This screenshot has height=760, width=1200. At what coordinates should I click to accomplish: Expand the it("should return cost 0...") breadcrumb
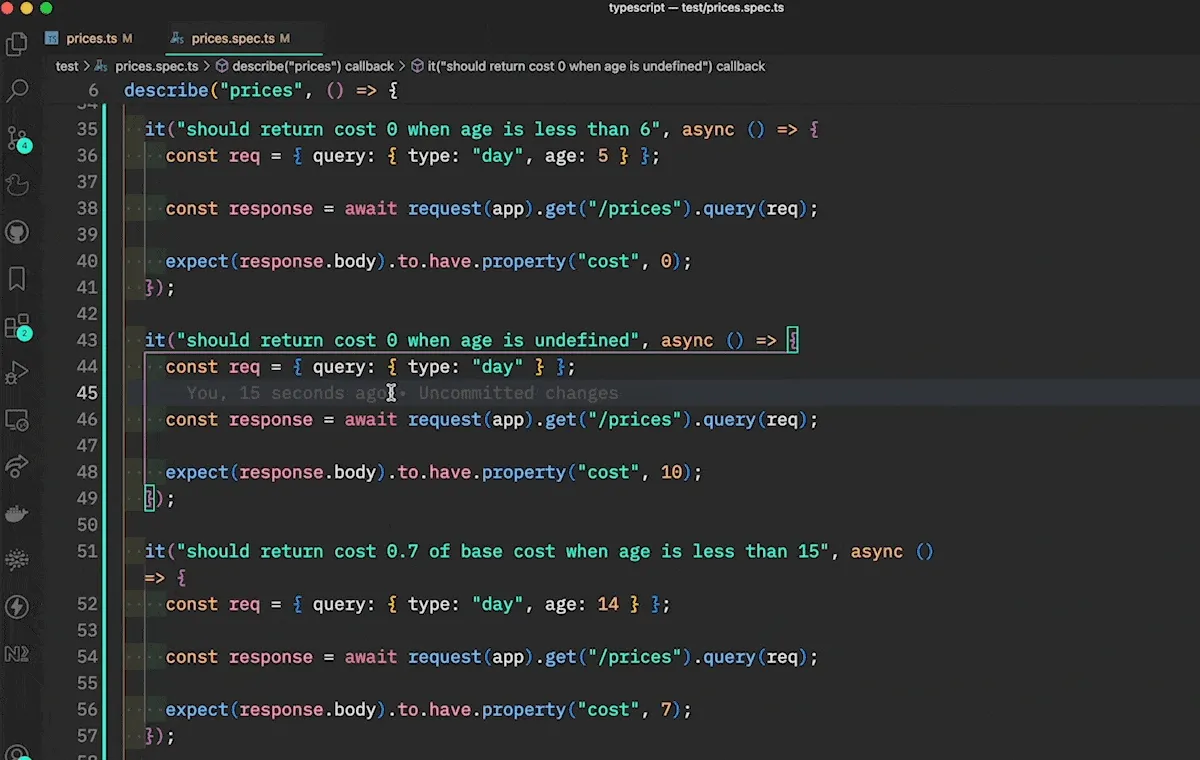596,66
